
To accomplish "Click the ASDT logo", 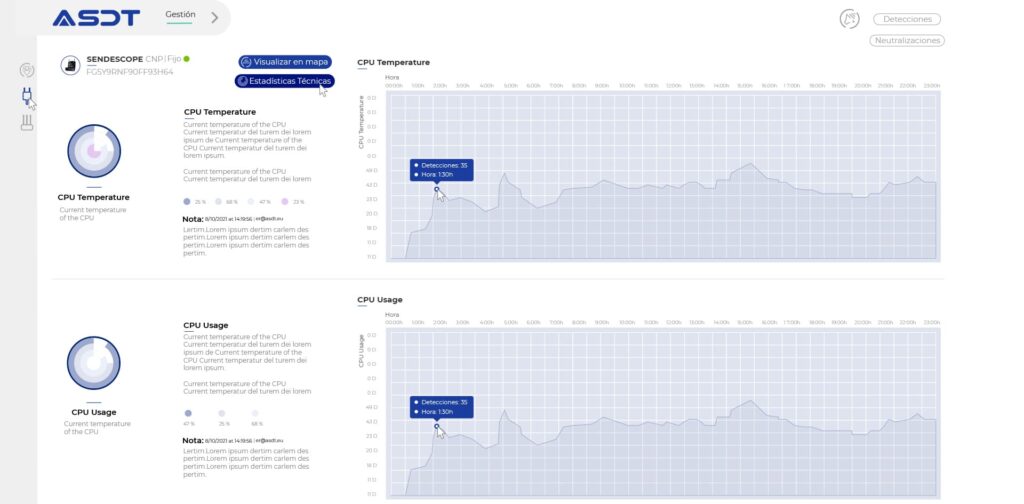I will click(95, 18).
